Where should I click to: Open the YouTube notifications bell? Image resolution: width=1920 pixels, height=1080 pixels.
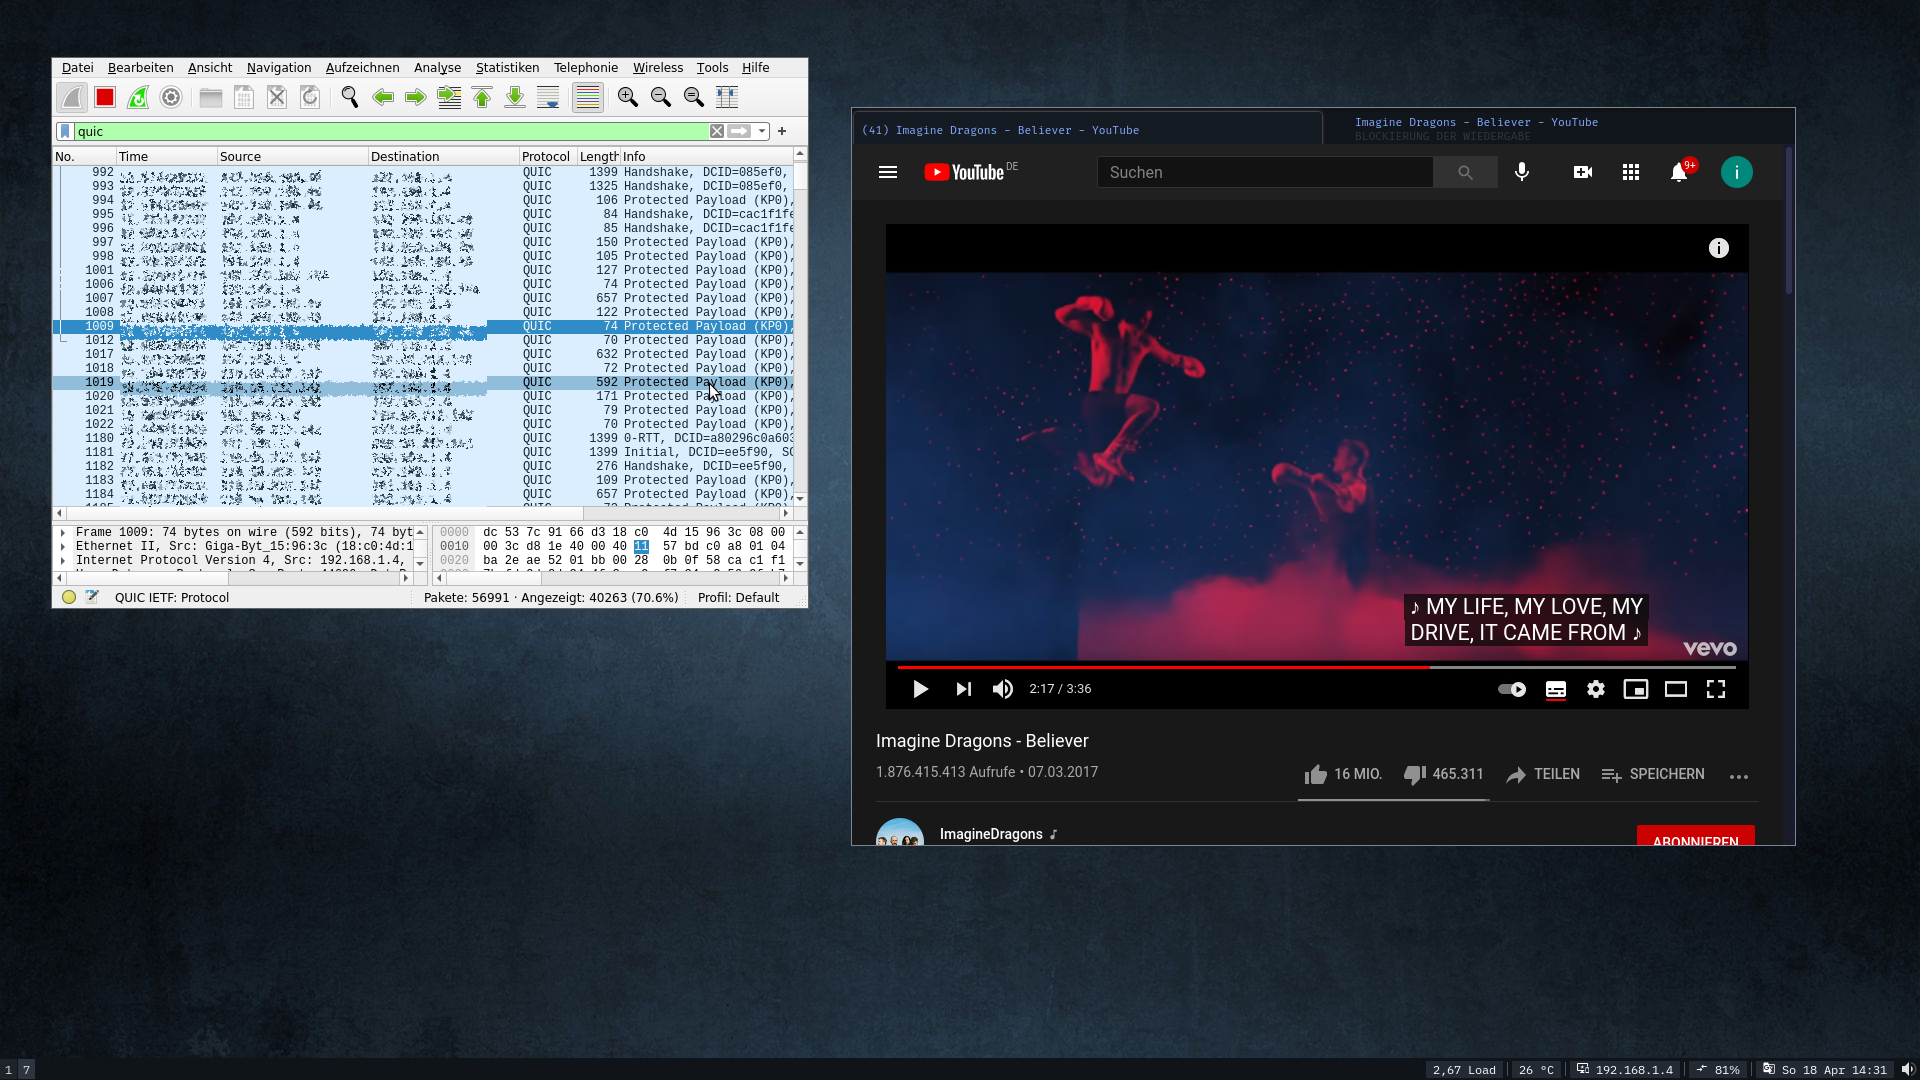[1679, 172]
